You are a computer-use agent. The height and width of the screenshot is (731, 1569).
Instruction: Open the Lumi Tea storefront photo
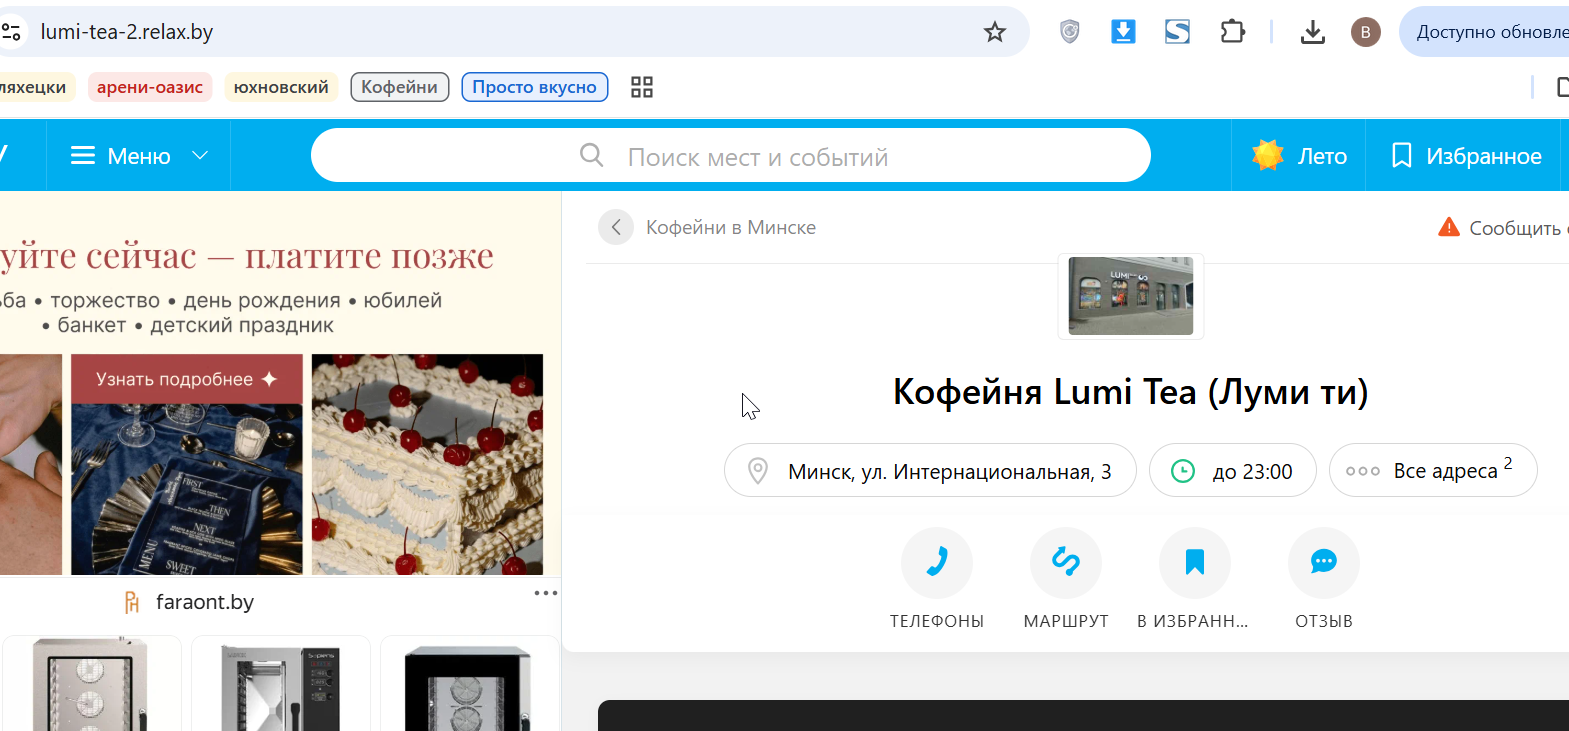[1131, 296]
